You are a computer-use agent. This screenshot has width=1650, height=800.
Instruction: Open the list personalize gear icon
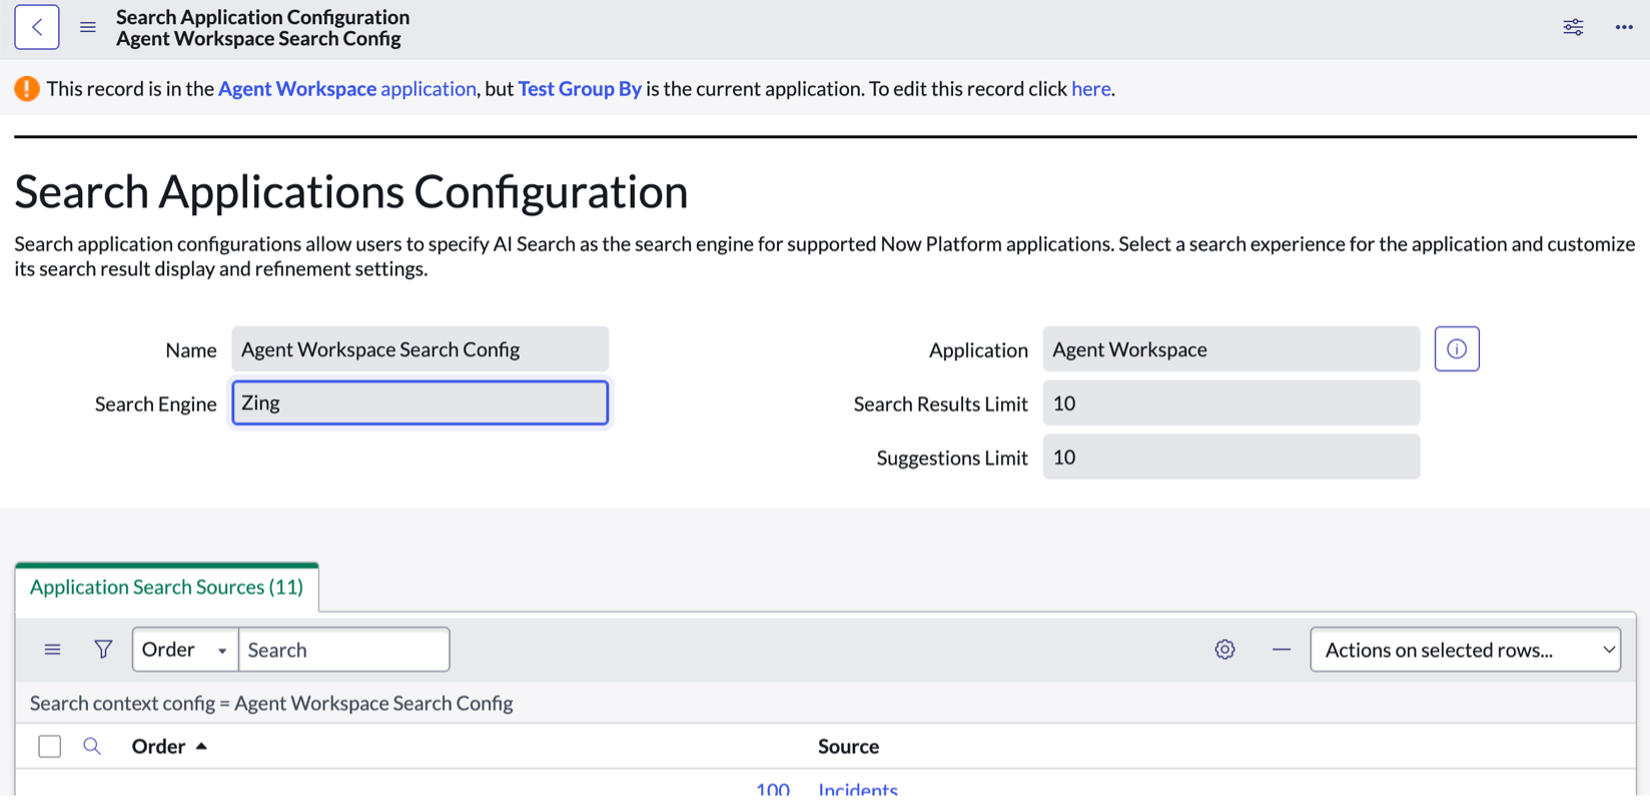coord(1225,650)
